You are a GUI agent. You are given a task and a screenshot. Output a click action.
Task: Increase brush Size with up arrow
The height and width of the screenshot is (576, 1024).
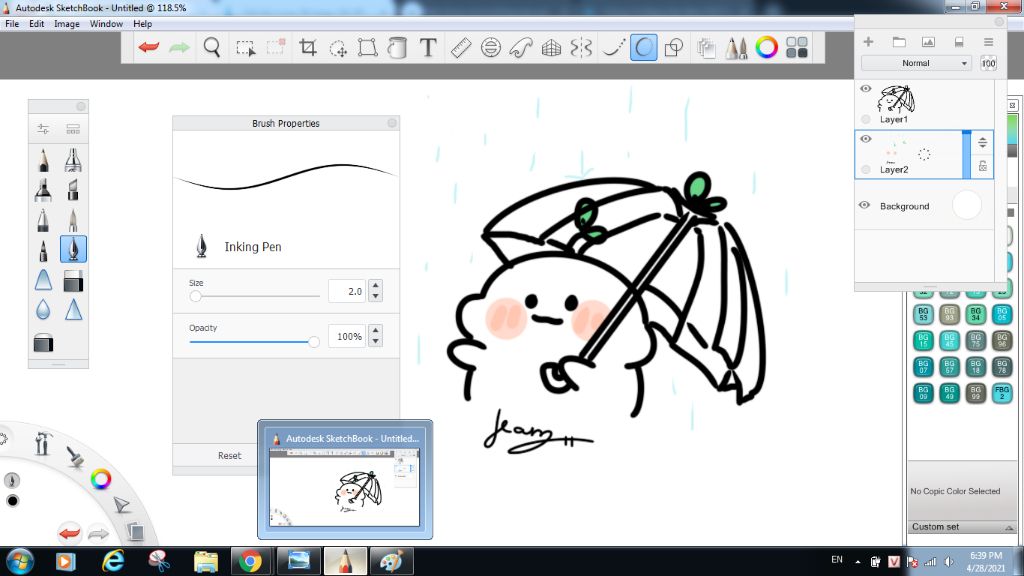click(376, 285)
